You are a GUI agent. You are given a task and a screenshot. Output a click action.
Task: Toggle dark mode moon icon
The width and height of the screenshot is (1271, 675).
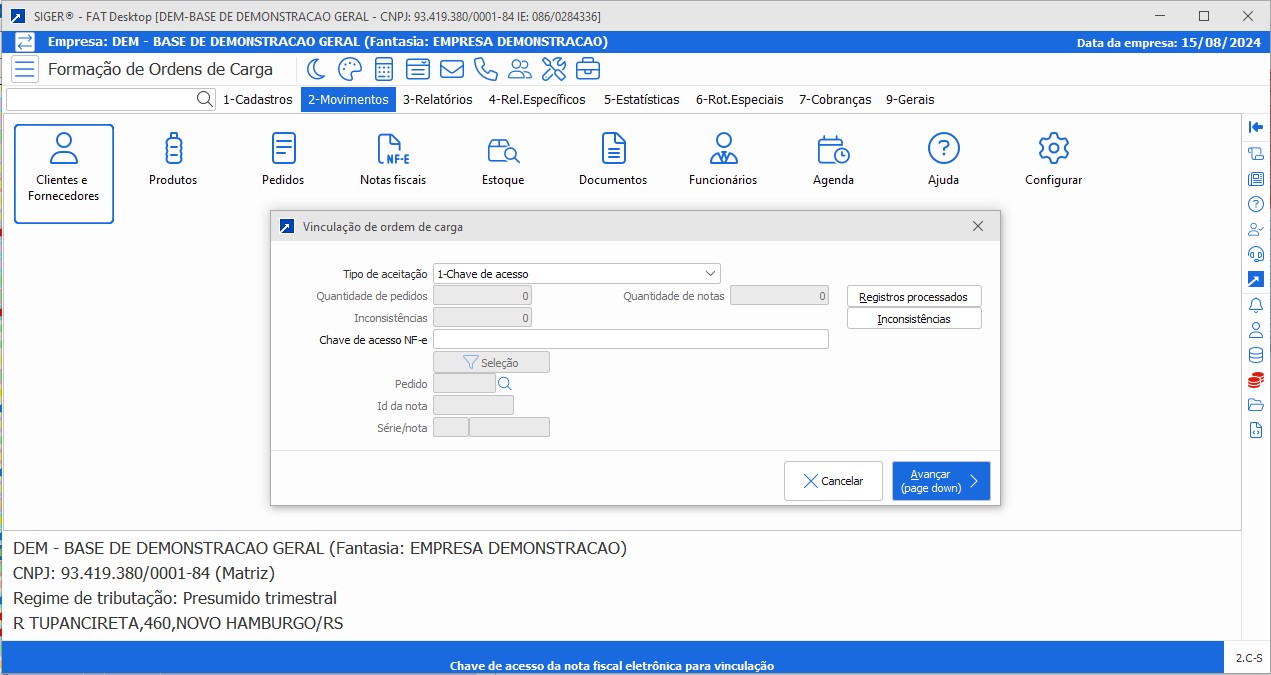point(316,69)
